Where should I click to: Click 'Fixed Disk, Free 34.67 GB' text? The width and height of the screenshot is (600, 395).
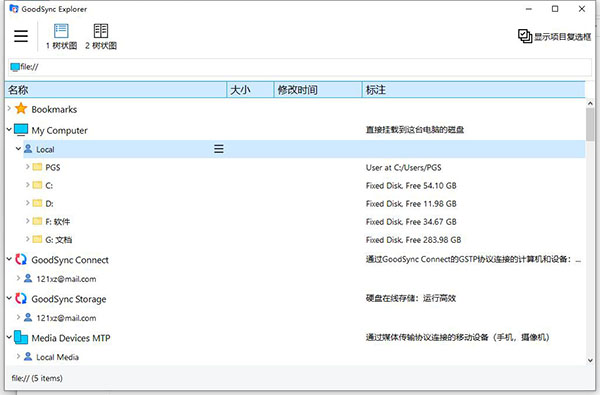pyautogui.click(x=411, y=222)
